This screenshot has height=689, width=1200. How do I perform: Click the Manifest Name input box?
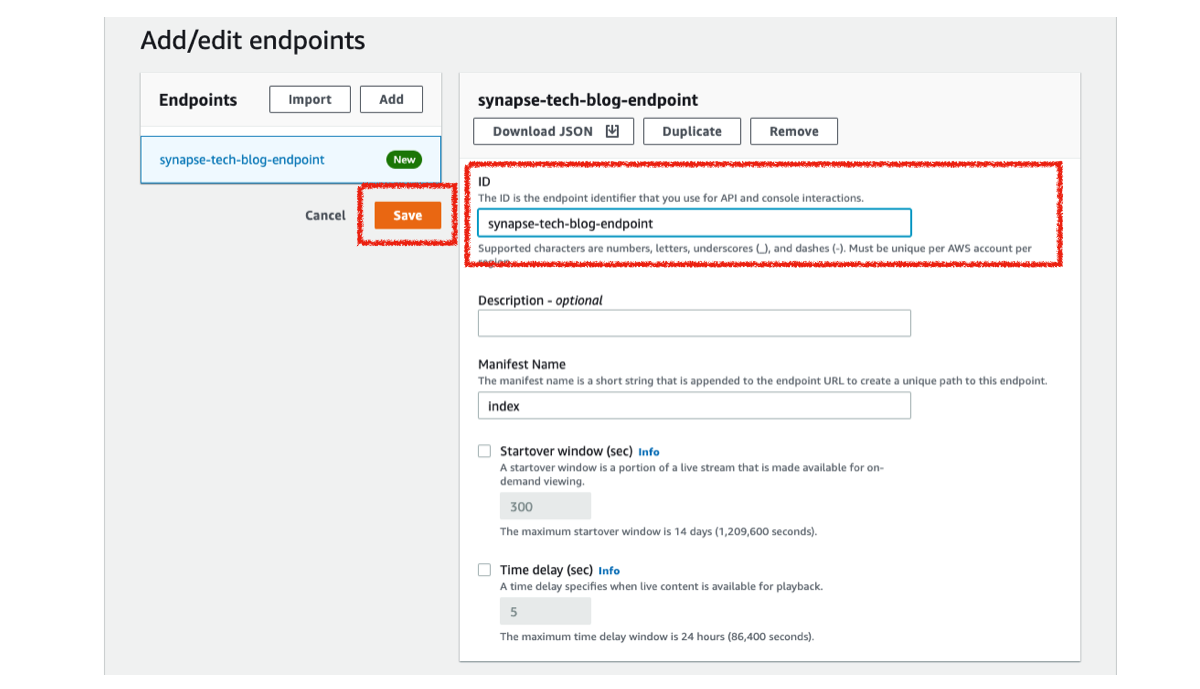(694, 406)
